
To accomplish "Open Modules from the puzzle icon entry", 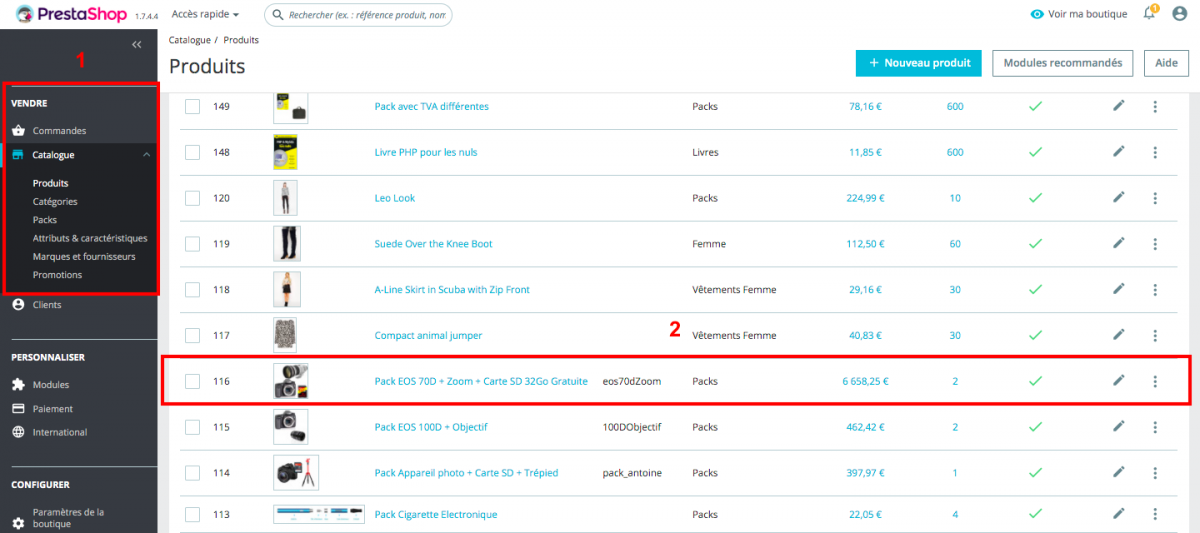I will tap(50, 385).
